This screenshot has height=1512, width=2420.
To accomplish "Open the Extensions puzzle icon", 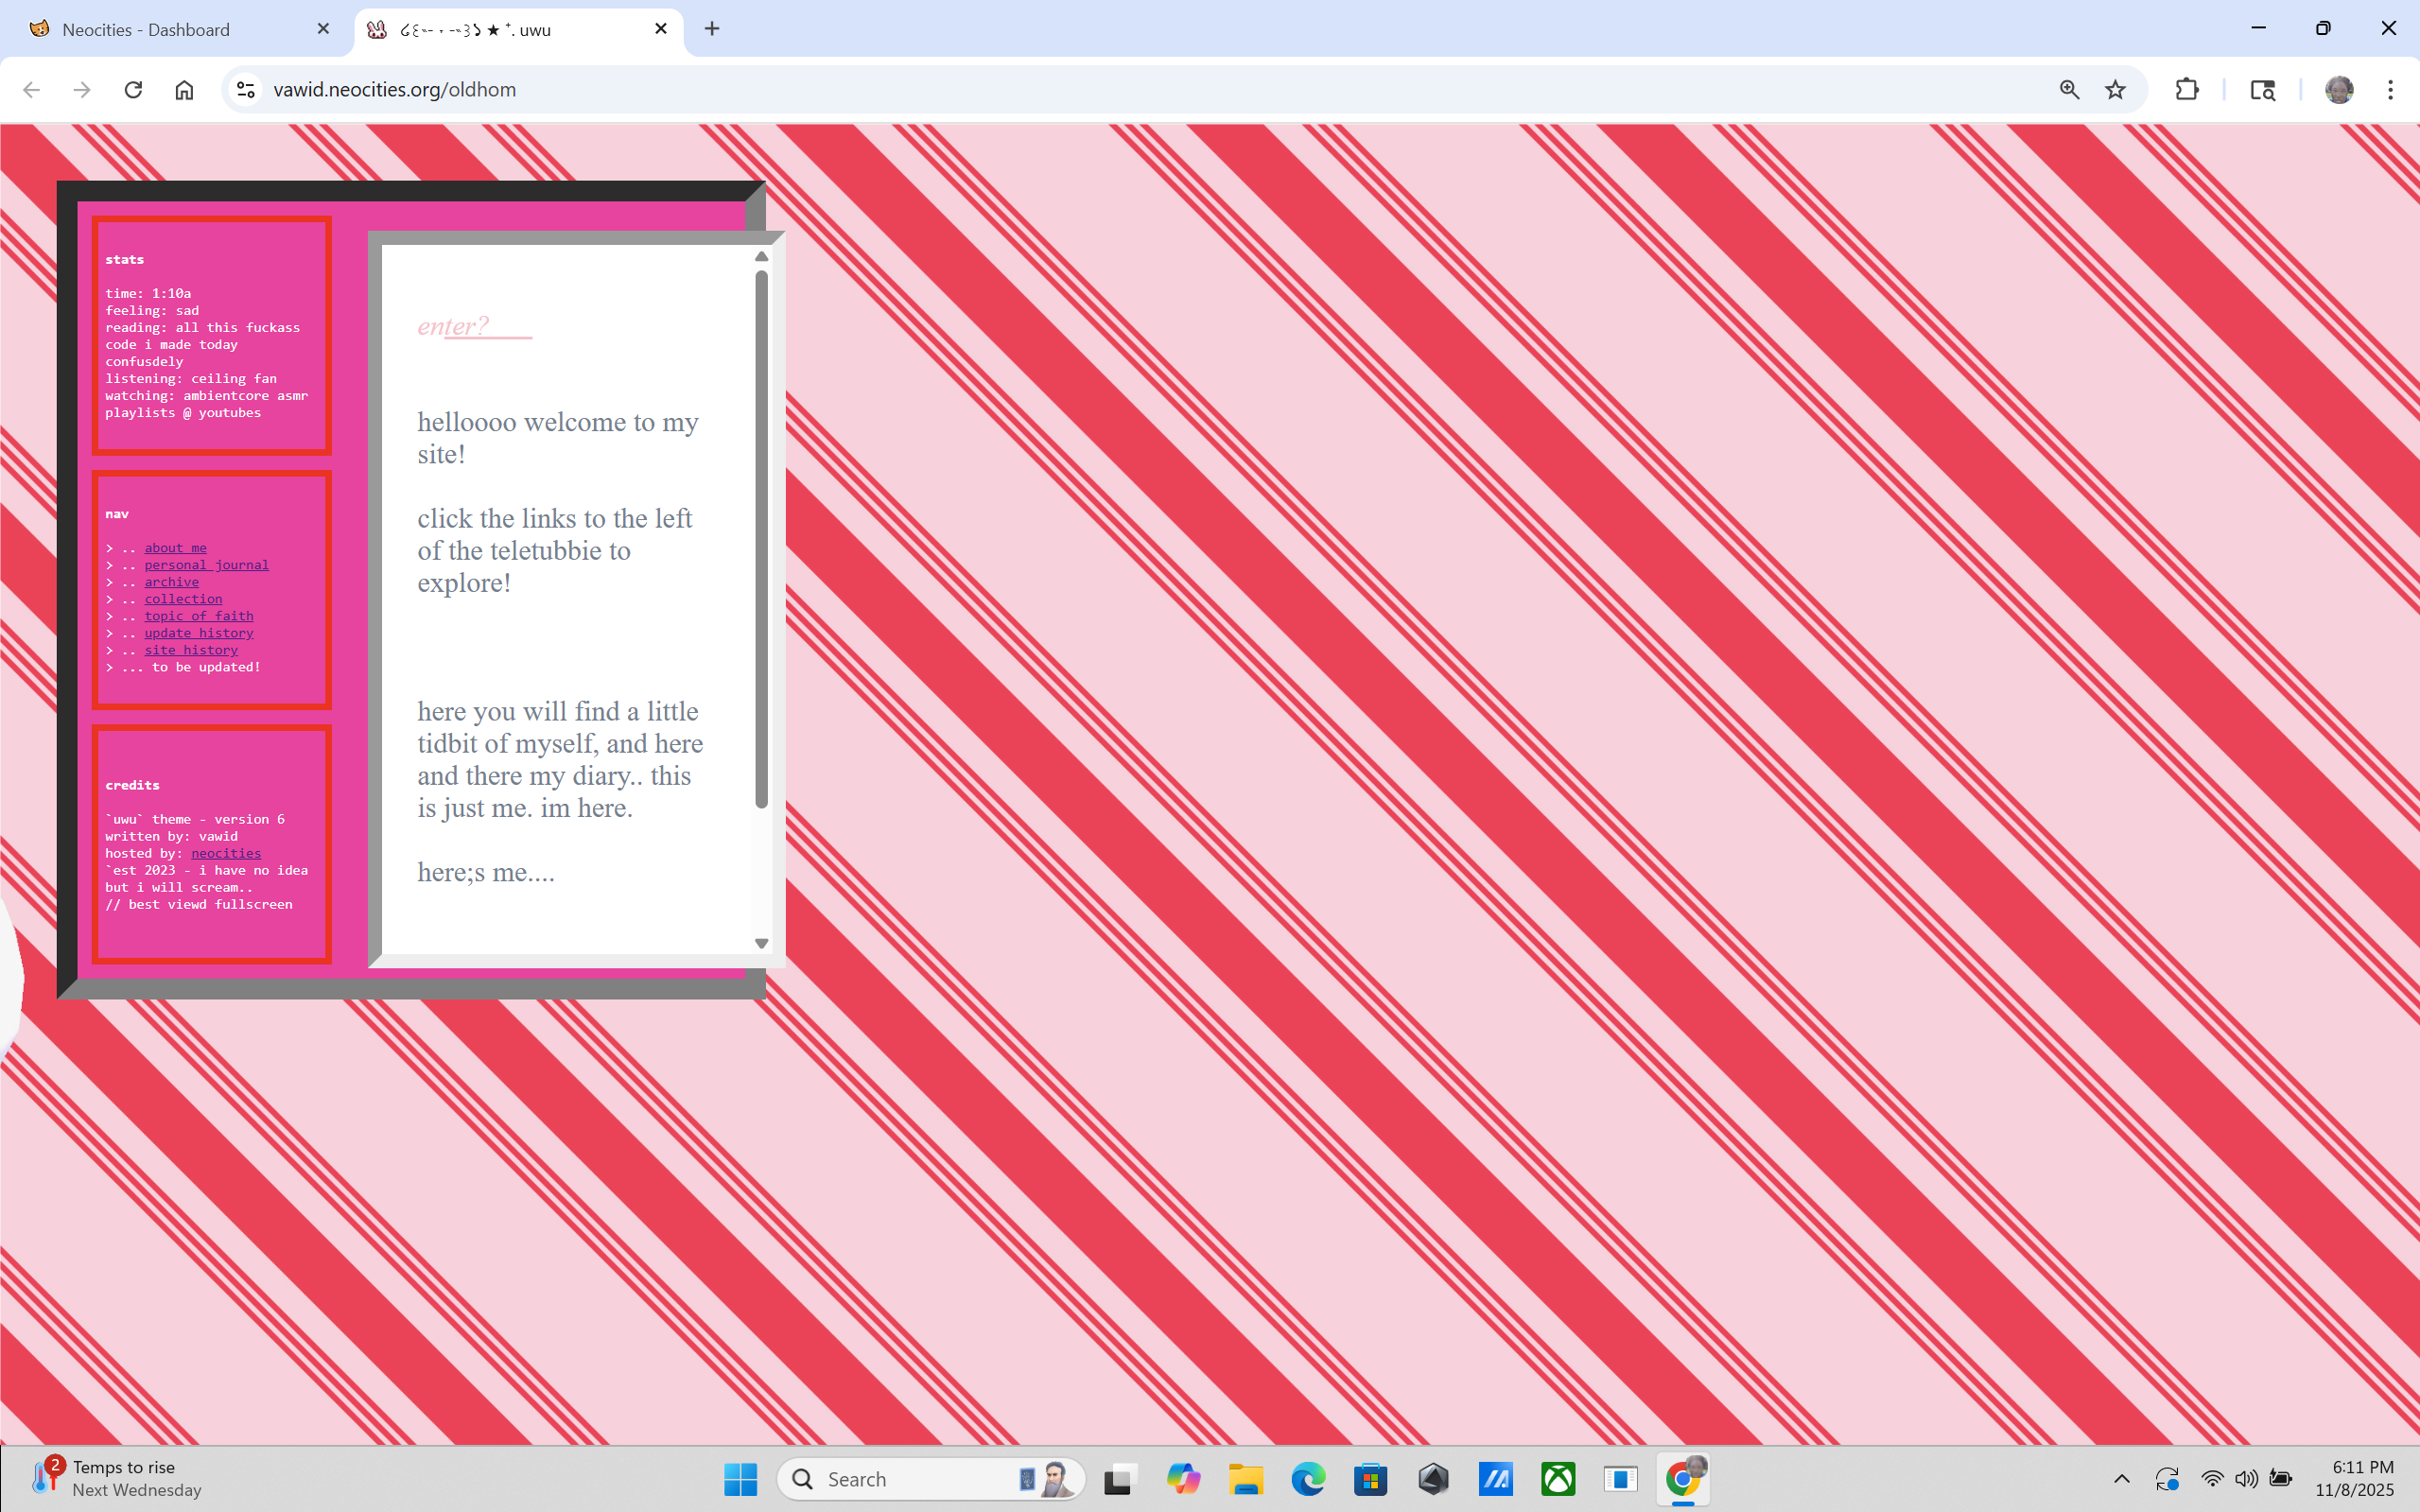I will [x=2186, y=90].
